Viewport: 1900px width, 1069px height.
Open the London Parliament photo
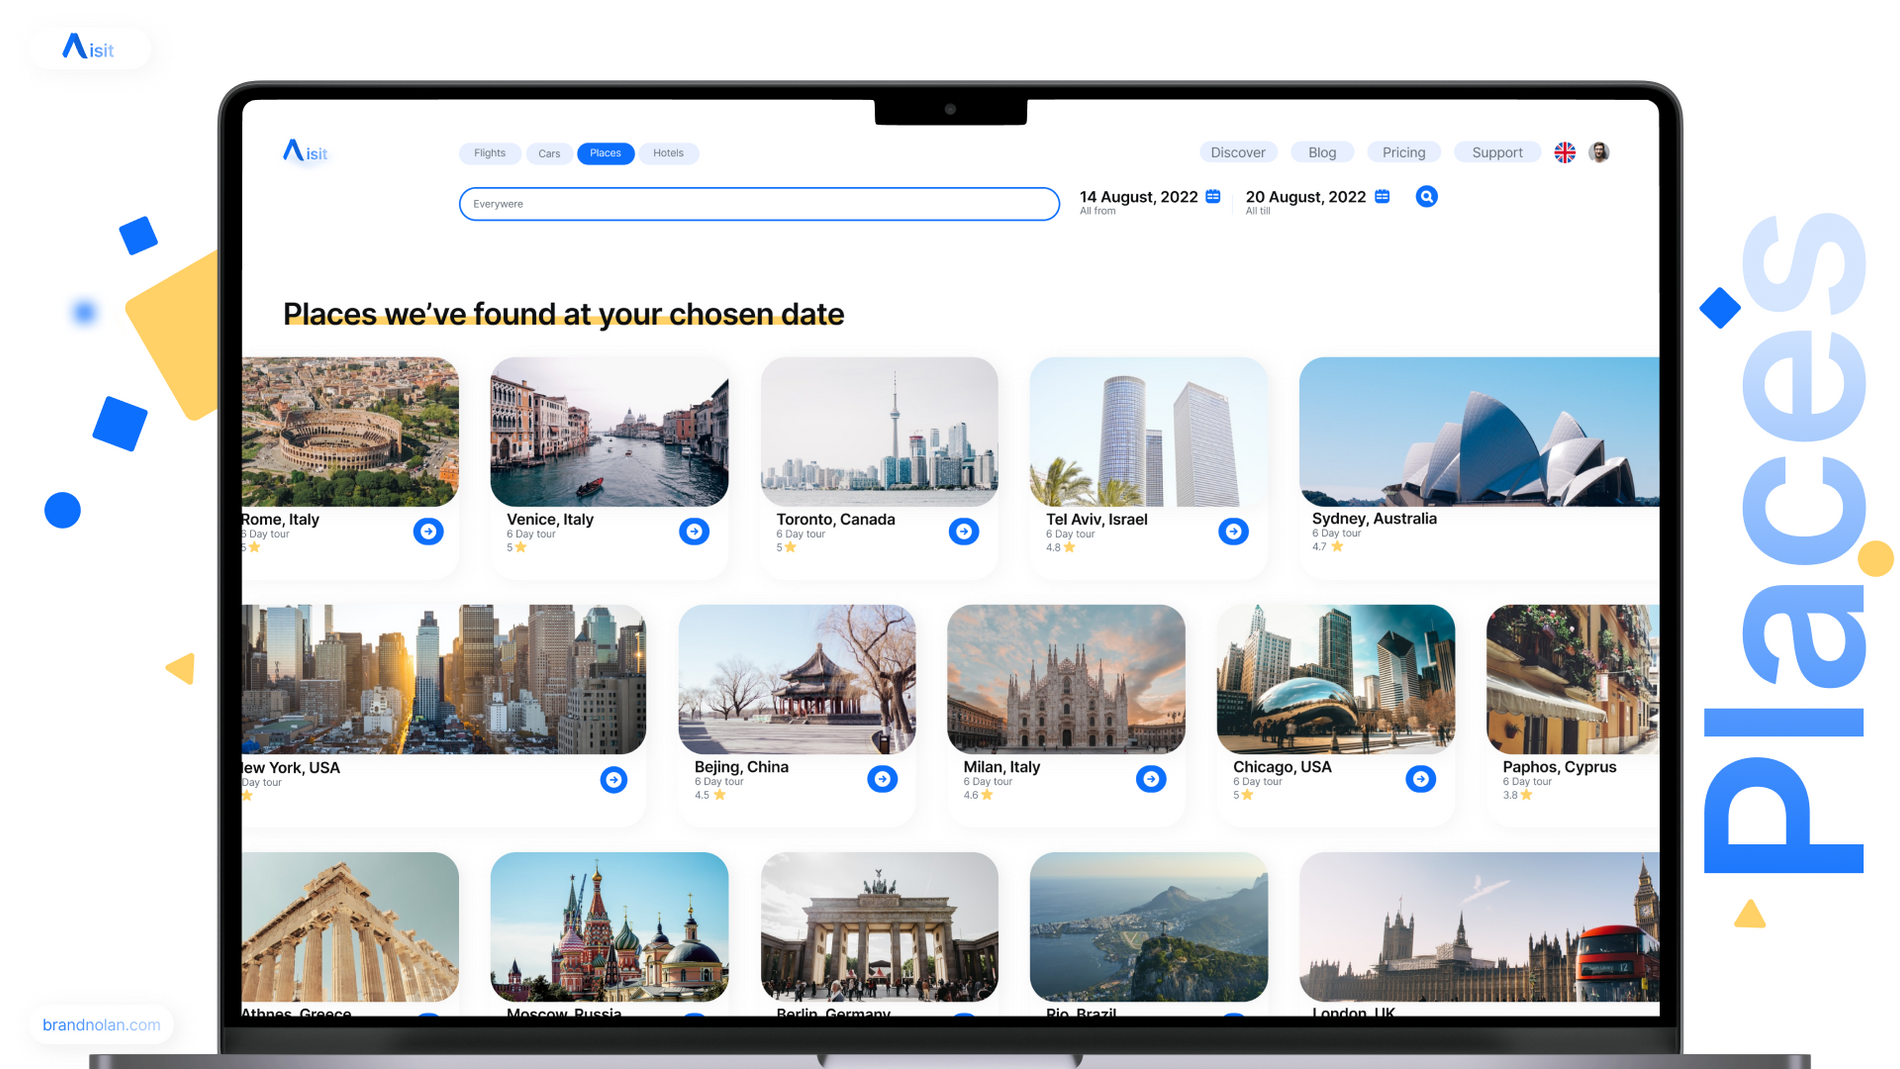pos(1479,927)
